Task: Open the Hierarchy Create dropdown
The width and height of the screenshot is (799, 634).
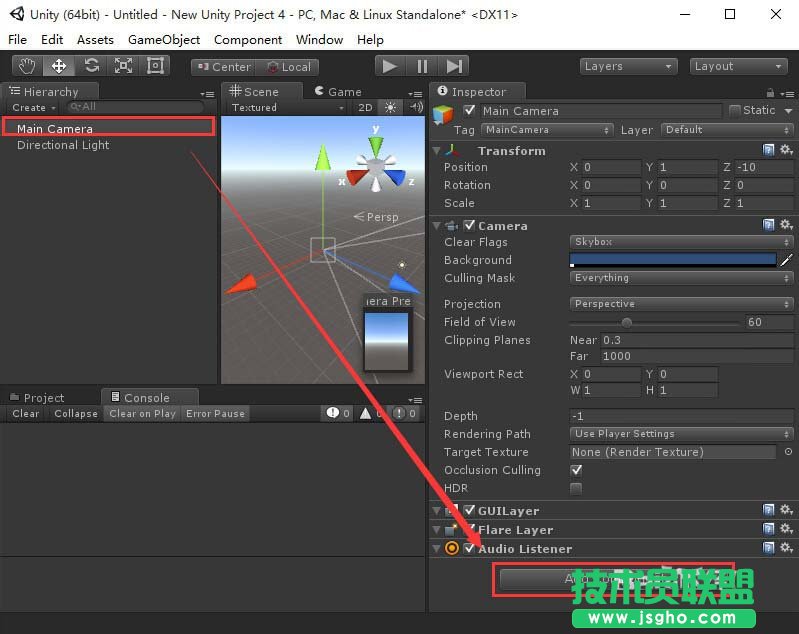Action: tap(34, 108)
